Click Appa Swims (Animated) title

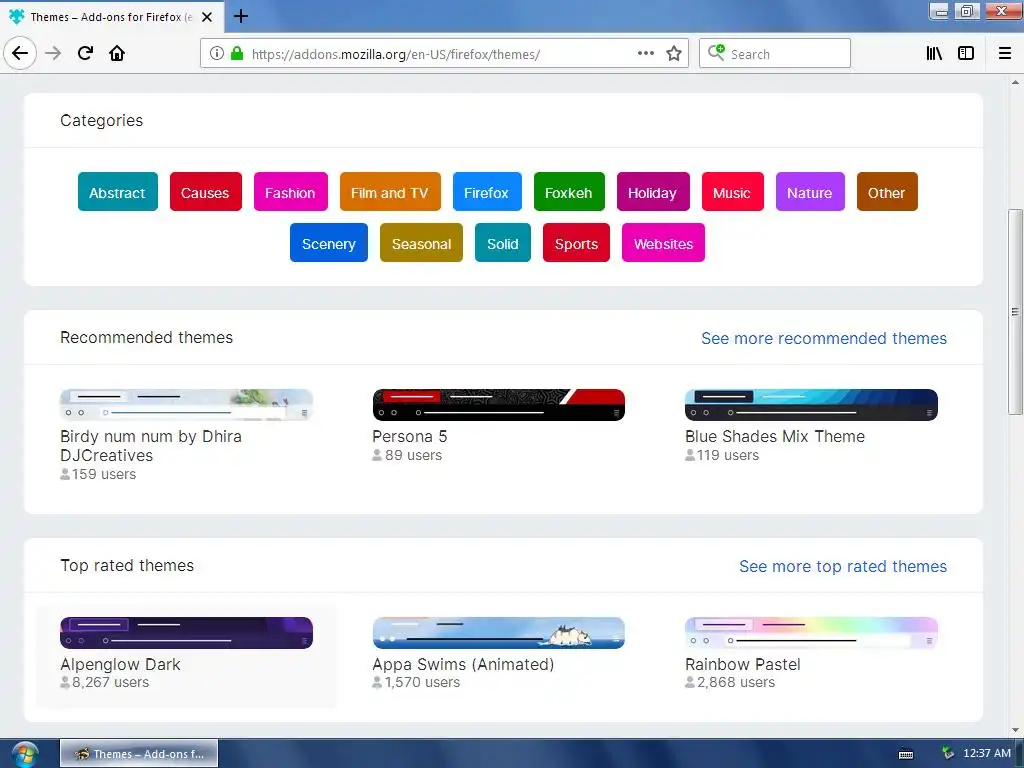point(463,664)
